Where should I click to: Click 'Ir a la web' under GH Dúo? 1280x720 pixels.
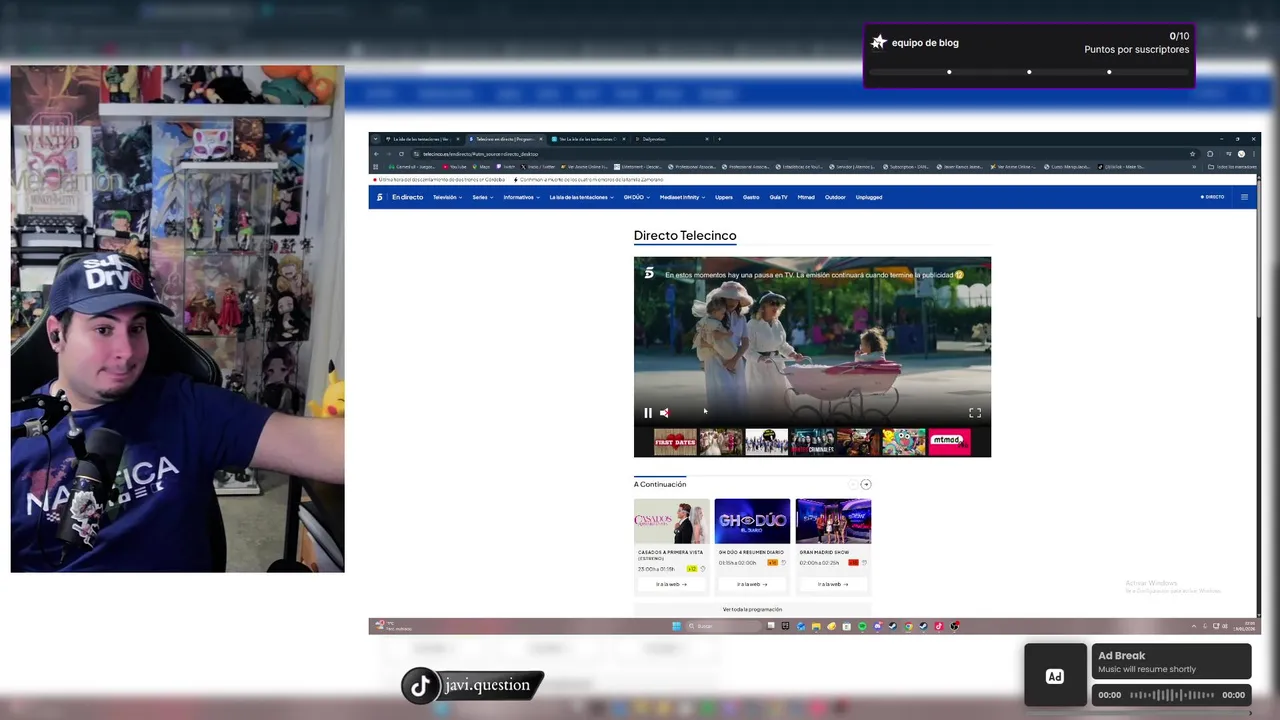pos(752,584)
